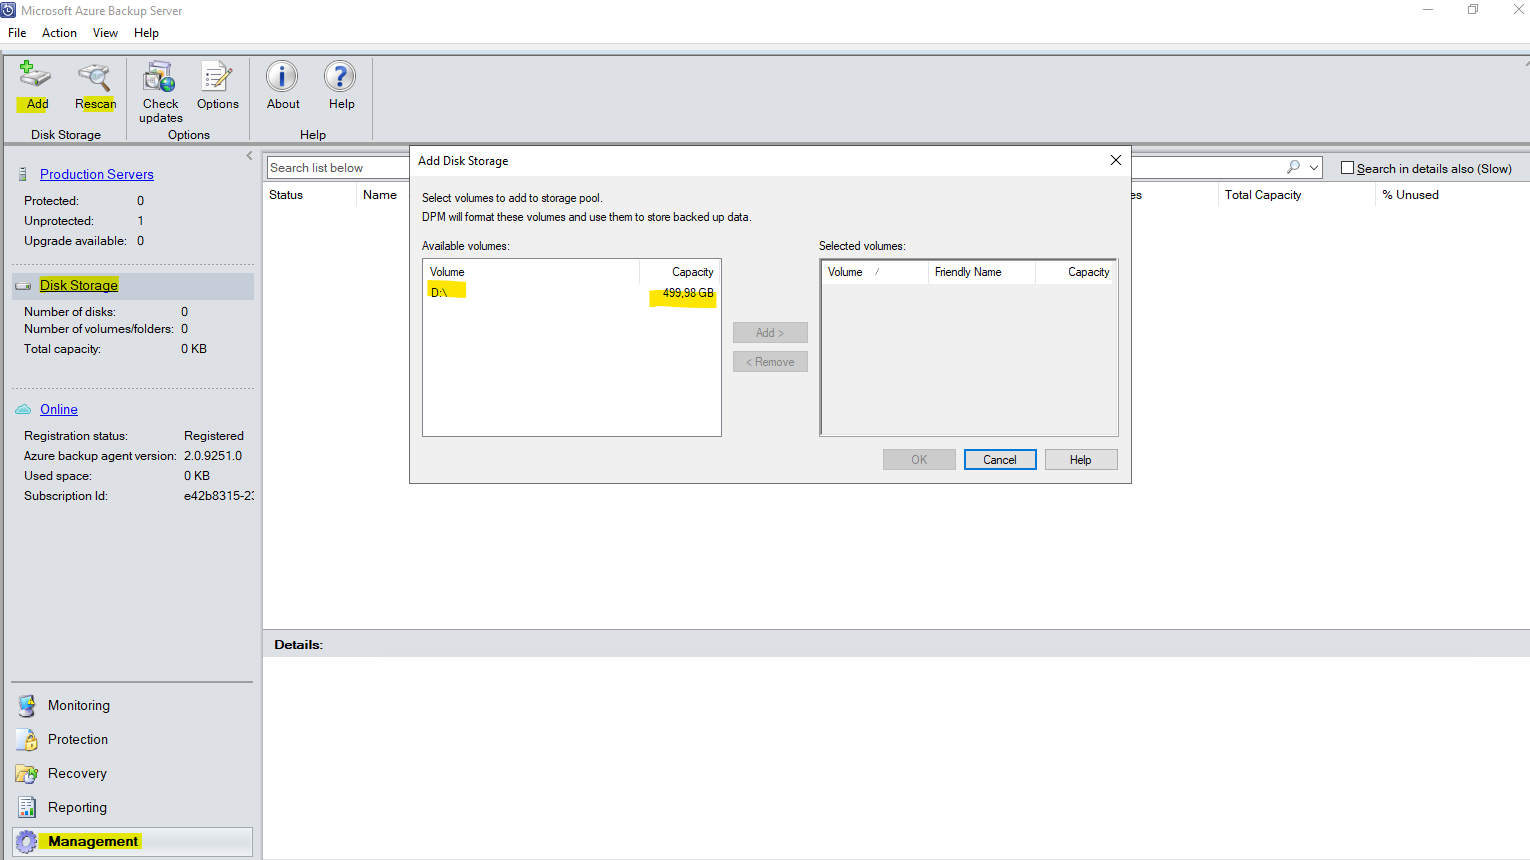
Task: Click the Help question mark icon
Action: pyautogui.click(x=340, y=76)
